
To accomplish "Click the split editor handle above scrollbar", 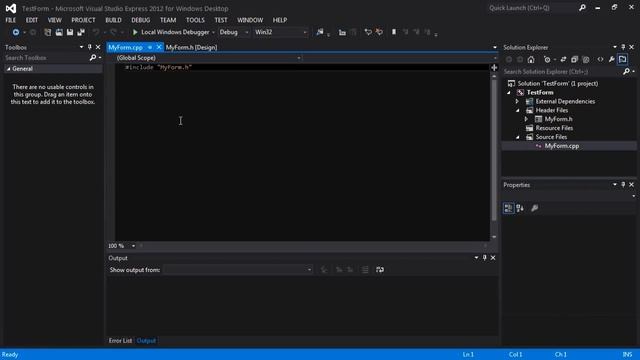I will (494, 68).
